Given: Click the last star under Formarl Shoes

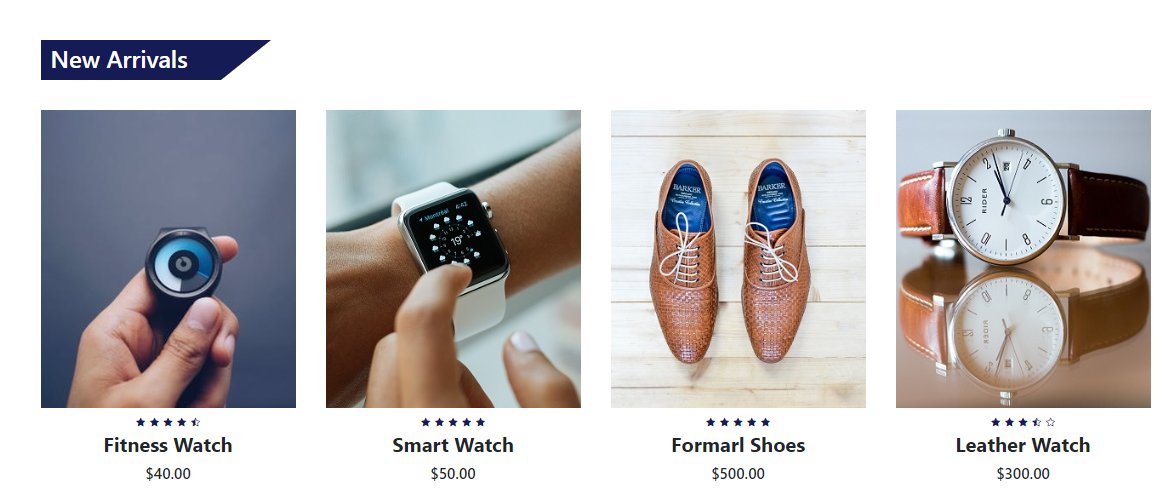Looking at the screenshot, I should (765, 422).
